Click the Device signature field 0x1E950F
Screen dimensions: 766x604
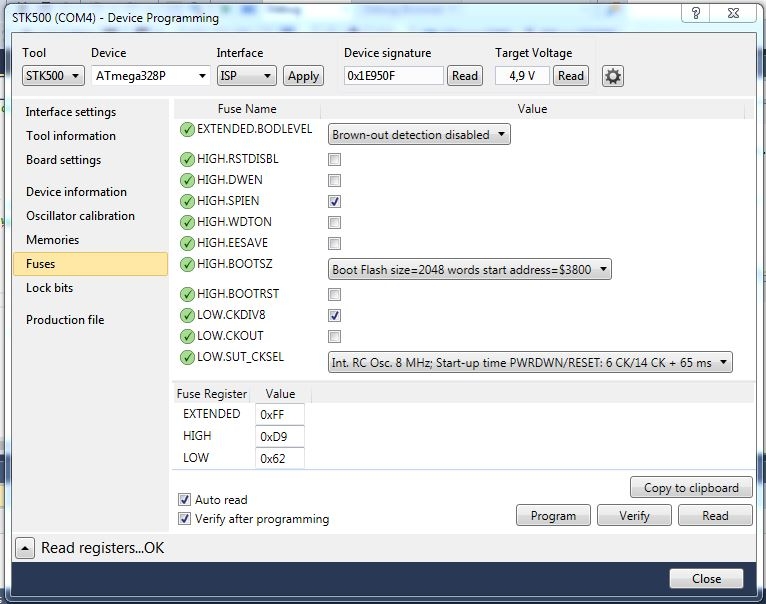point(393,76)
